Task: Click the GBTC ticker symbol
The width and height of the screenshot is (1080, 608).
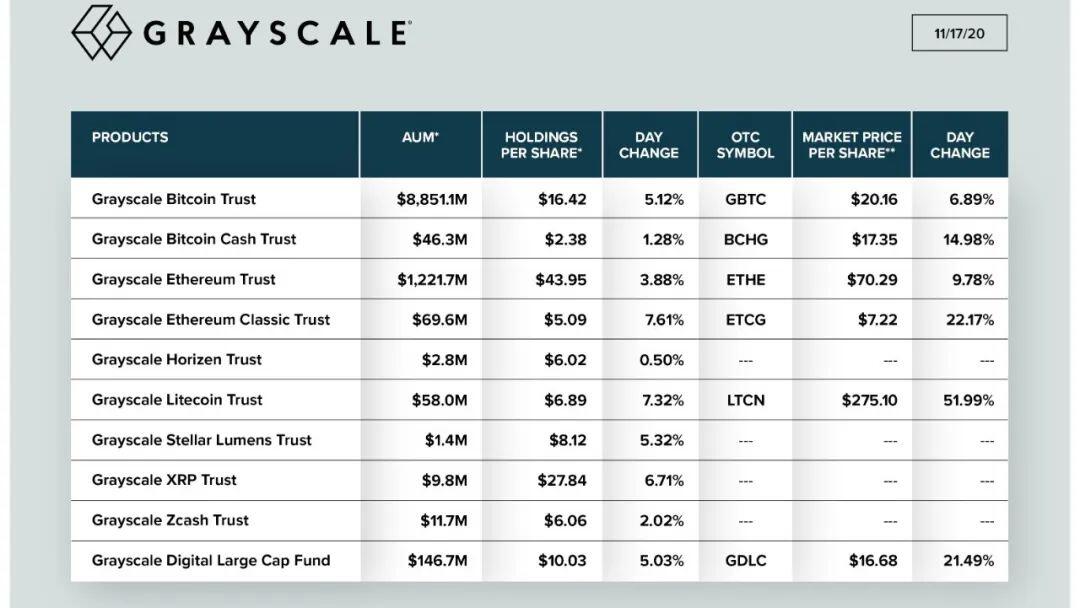Action: (745, 200)
